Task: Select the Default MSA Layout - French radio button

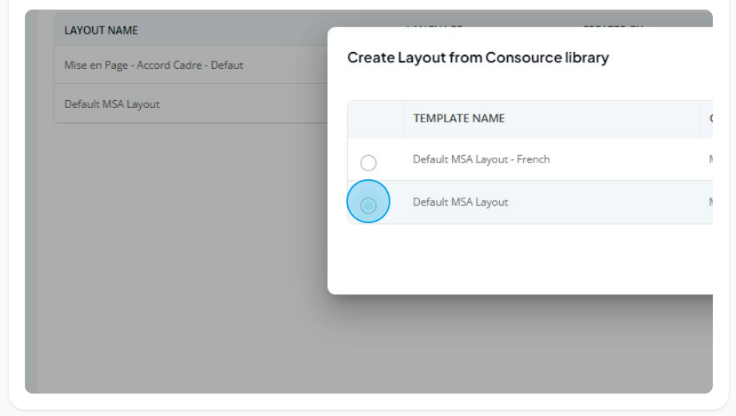Action: pyautogui.click(x=368, y=163)
